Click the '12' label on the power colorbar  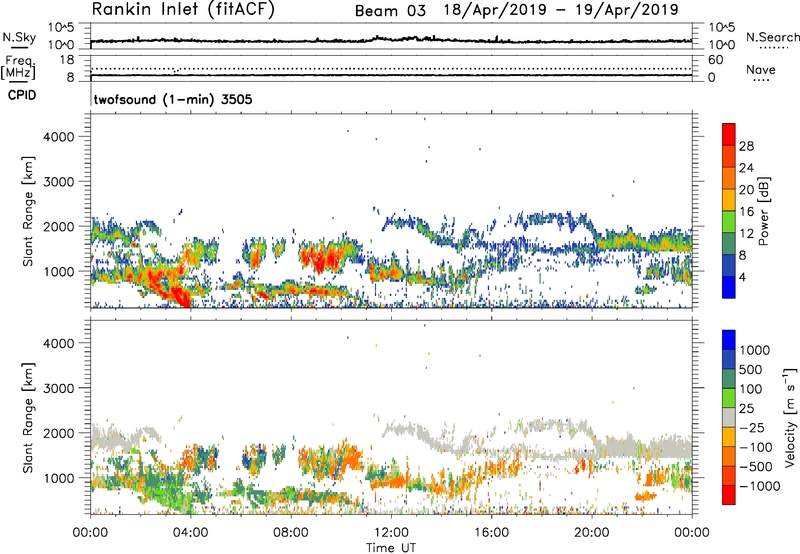coord(746,234)
